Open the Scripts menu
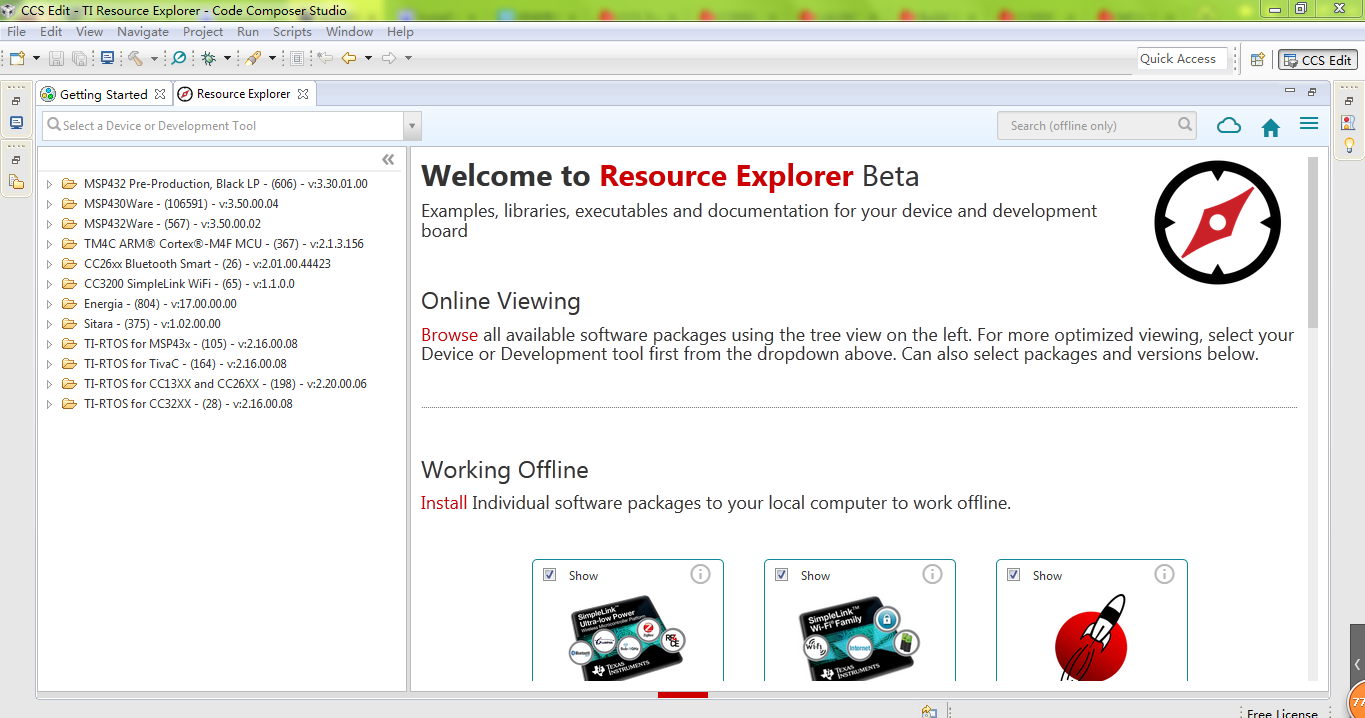Image resolution: width=1365 pixels, height=718 pixels. pos(292,32)
